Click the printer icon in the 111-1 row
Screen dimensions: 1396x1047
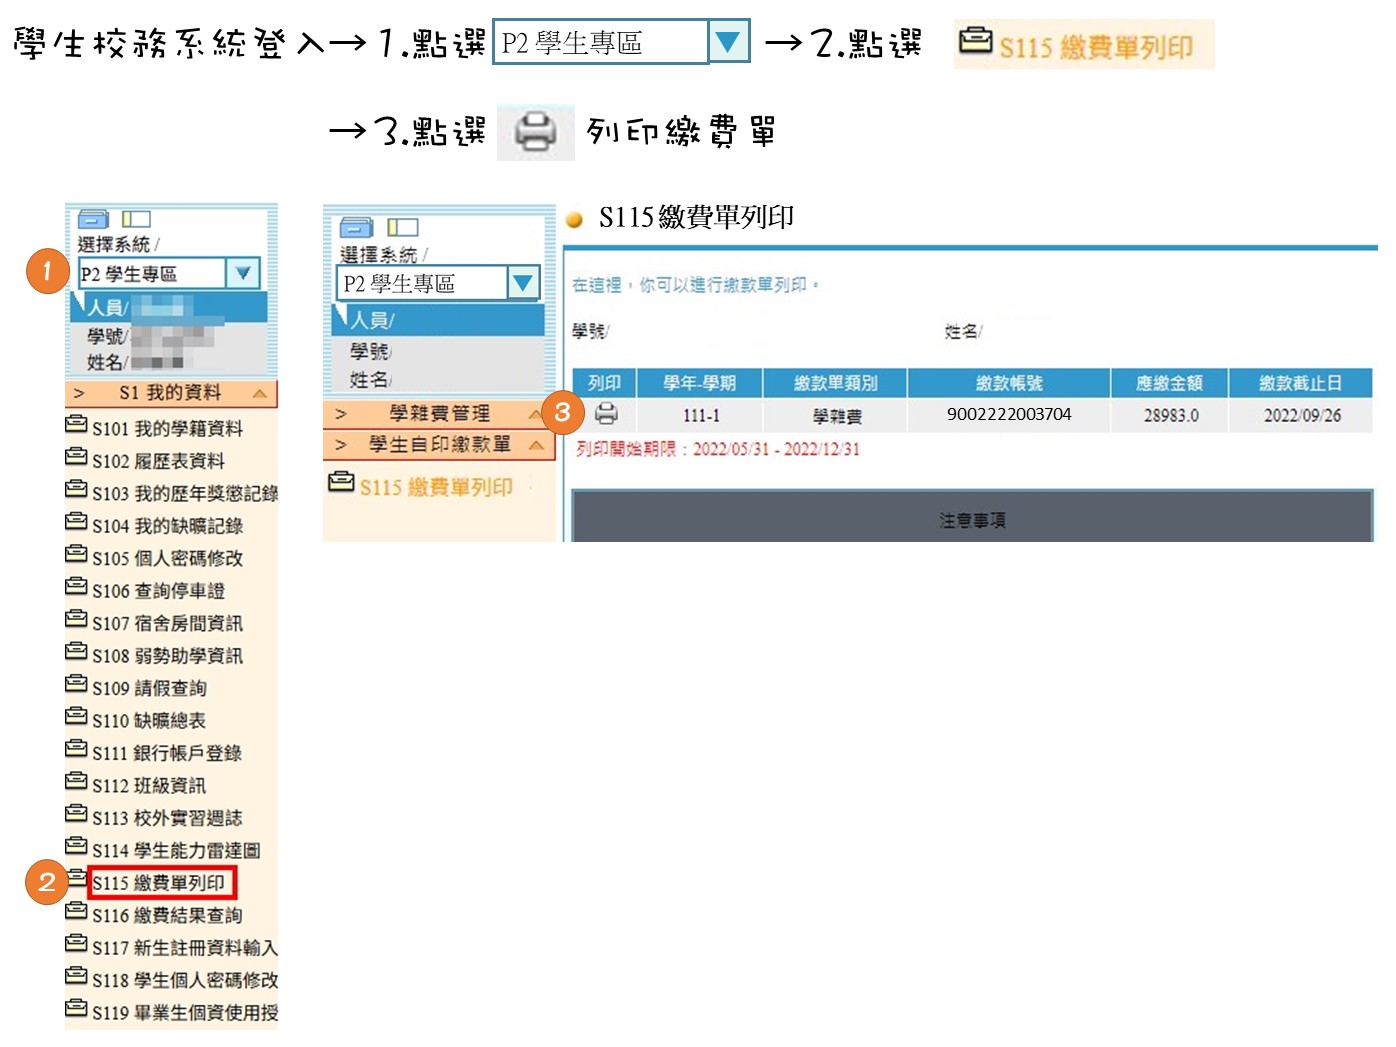606,413
